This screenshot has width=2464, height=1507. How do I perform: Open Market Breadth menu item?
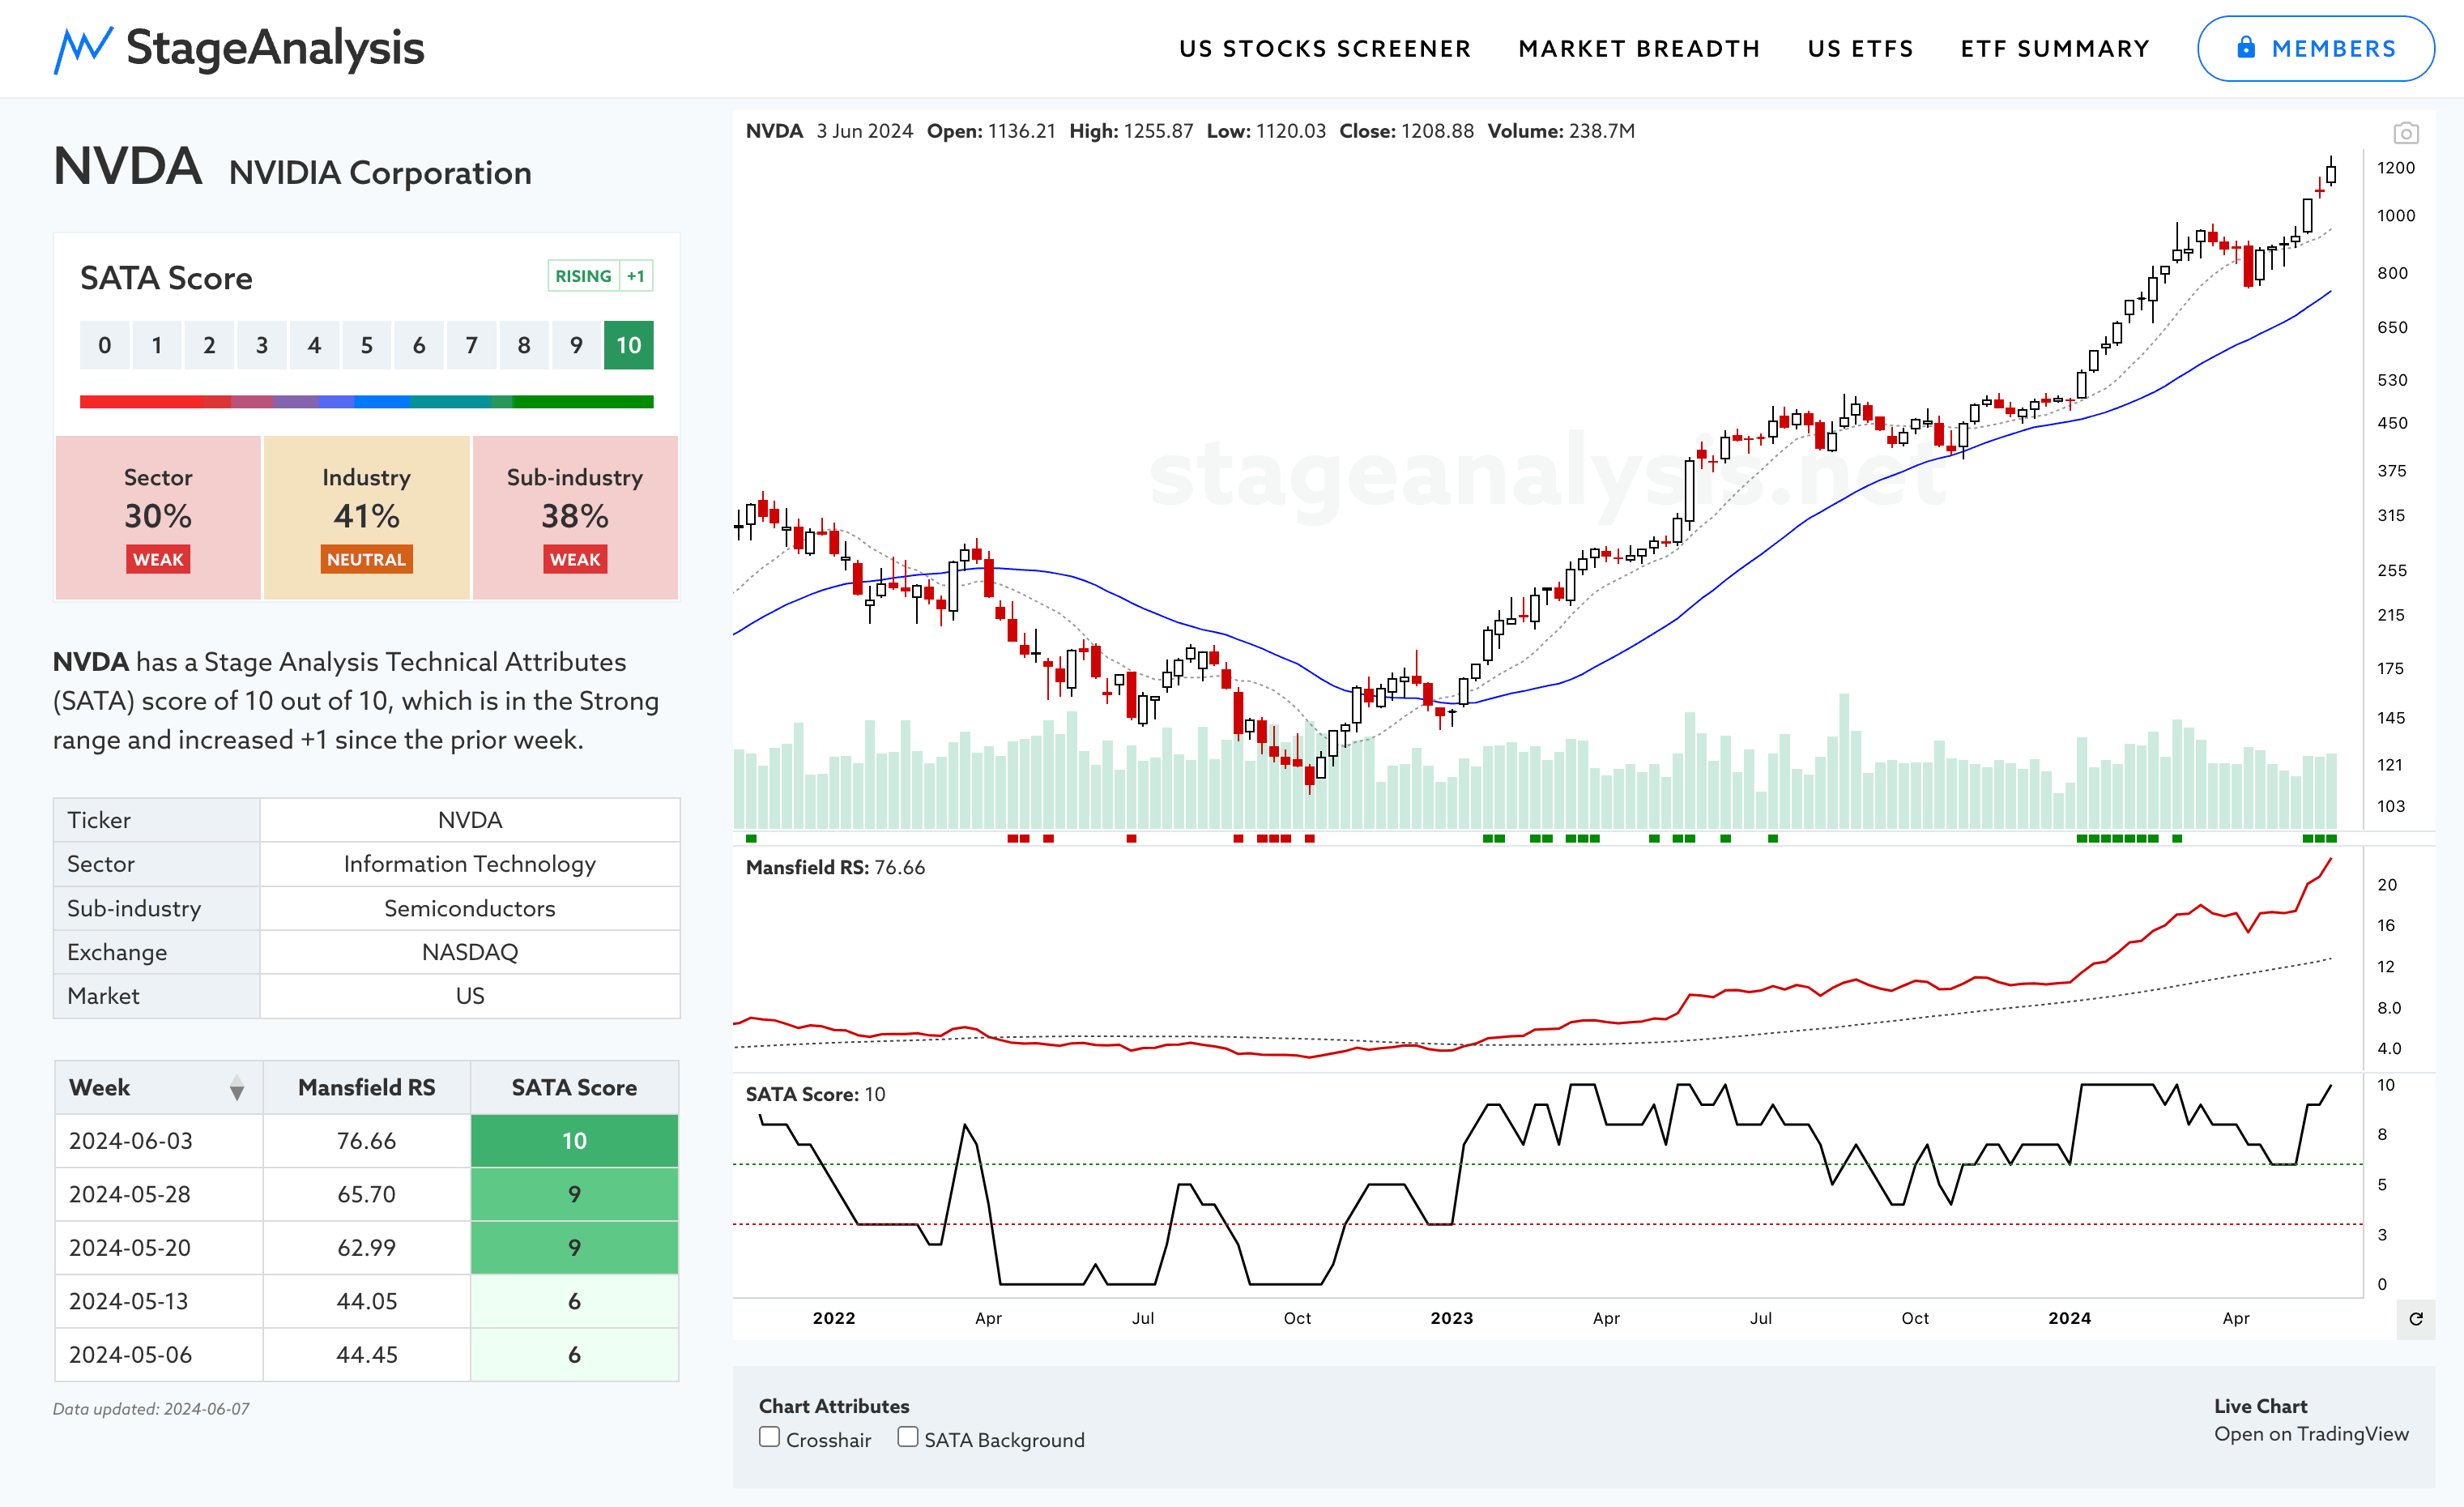click(x=1639, y=49)
